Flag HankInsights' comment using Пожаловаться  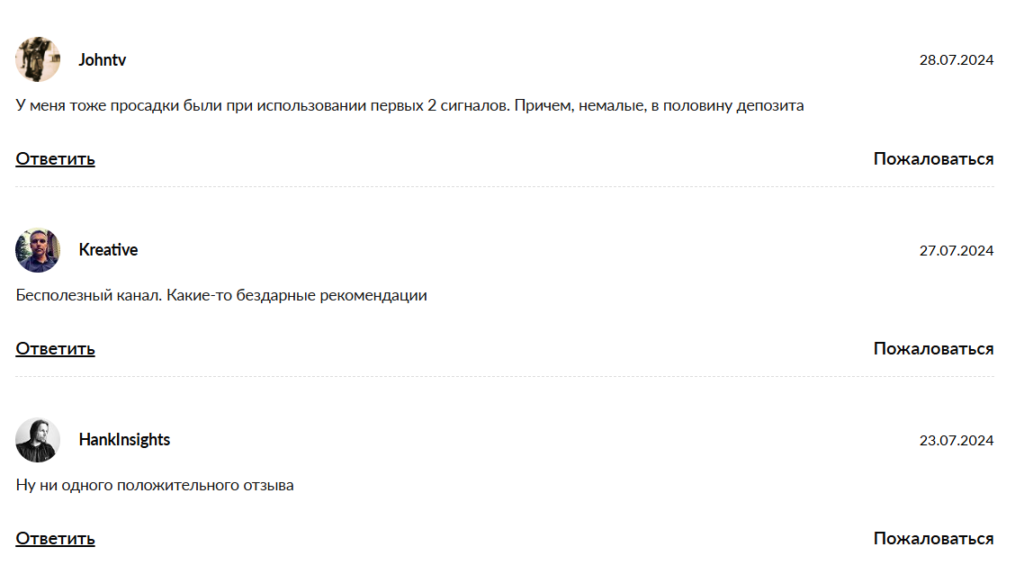click(x=933, y=539)
